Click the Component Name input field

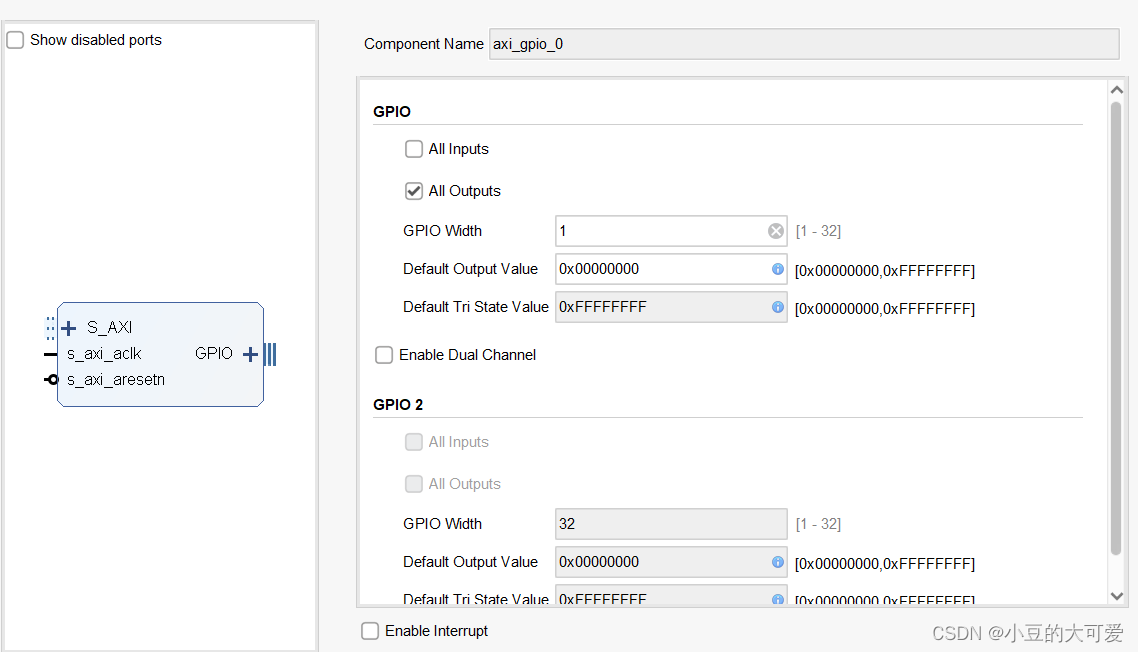800,43
